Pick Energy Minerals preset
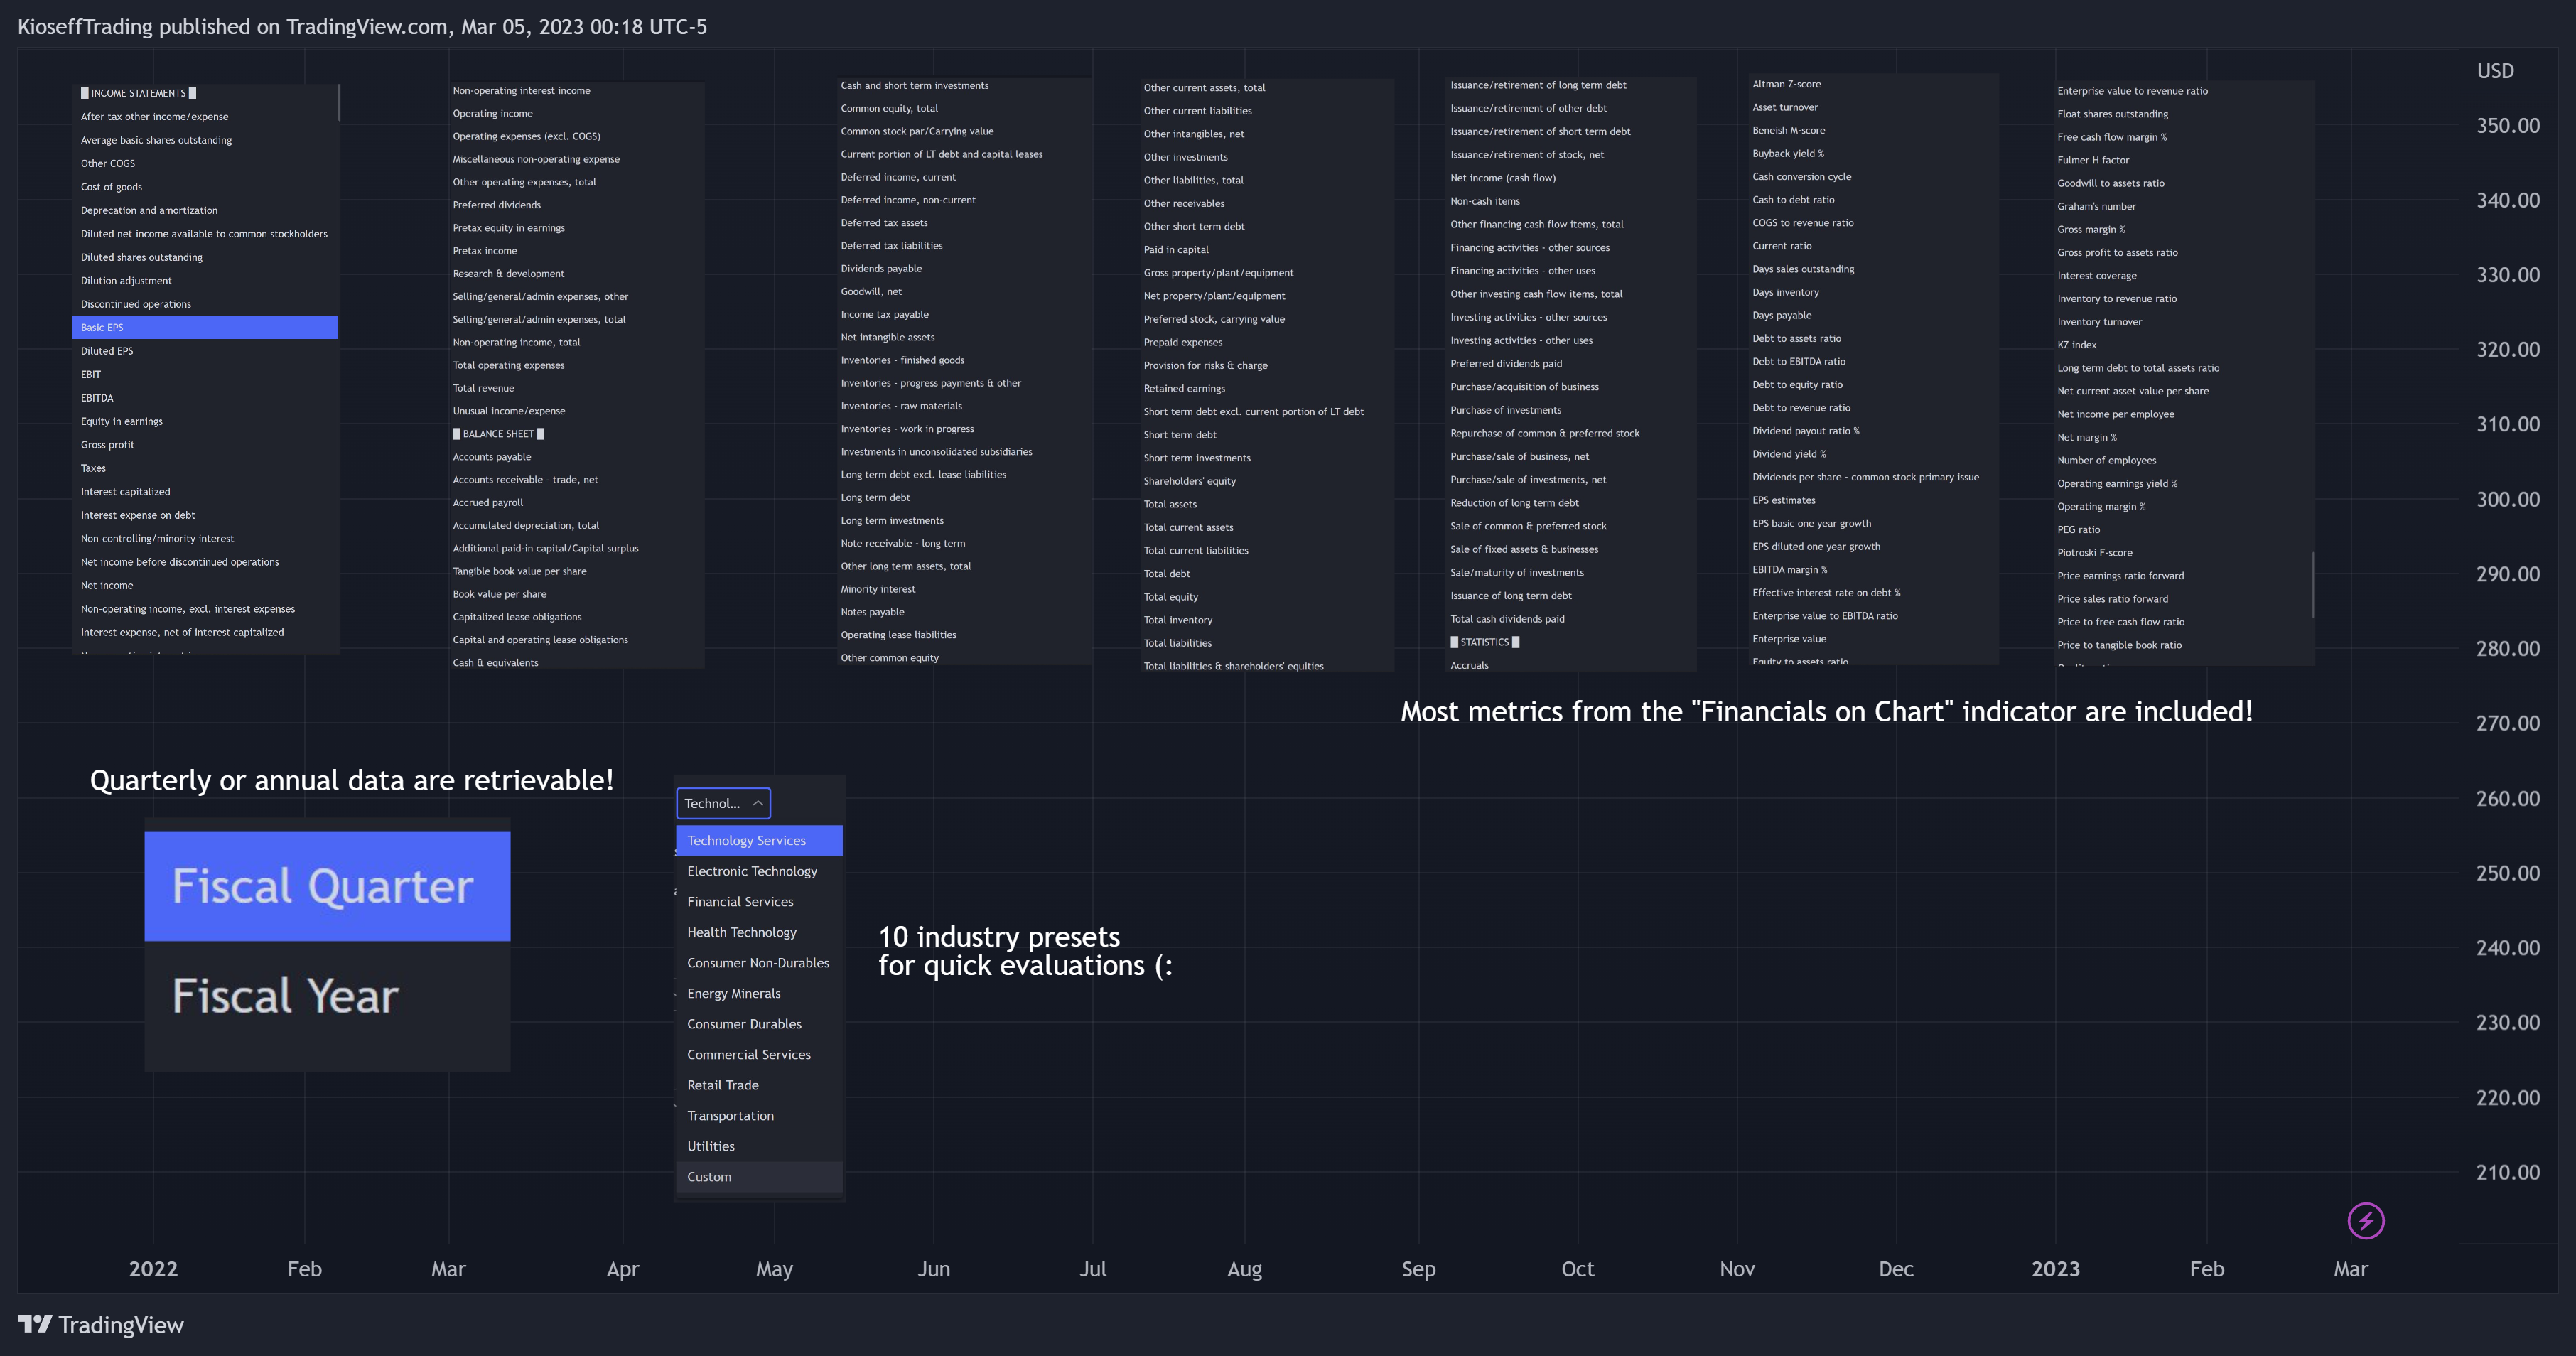2576x1356 pixels. click(x=759, y=993)
